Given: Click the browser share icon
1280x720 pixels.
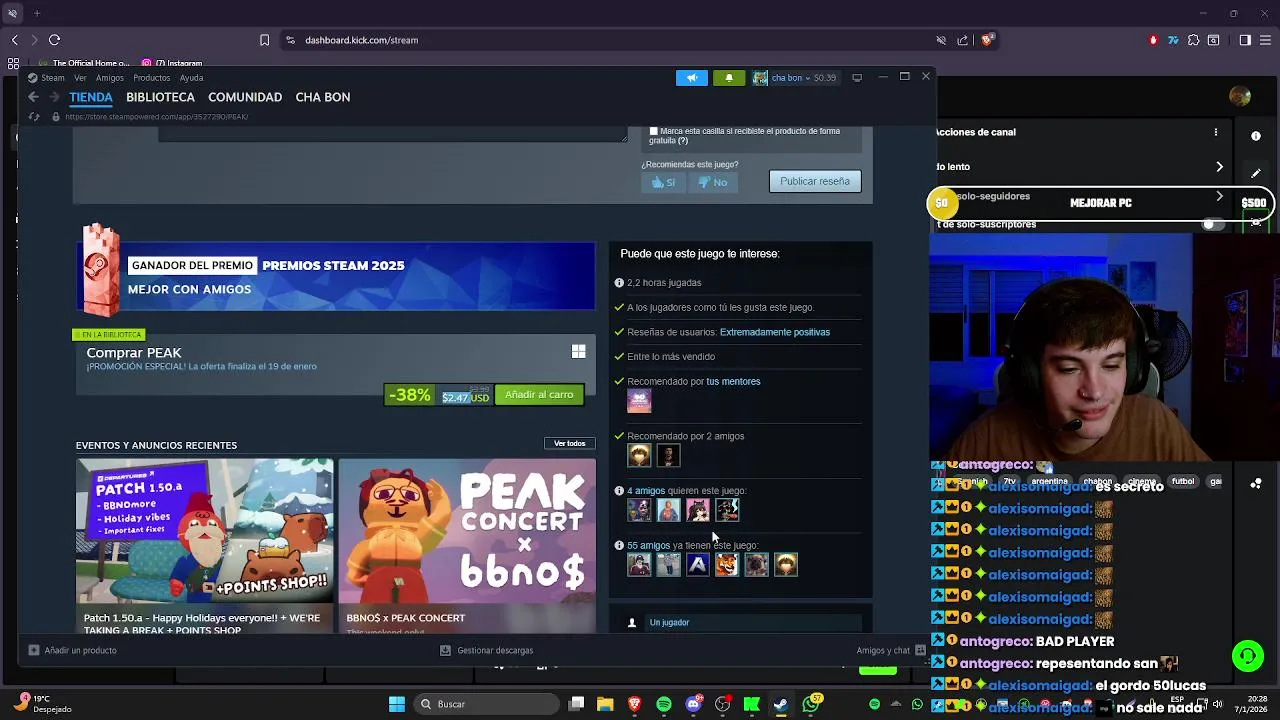Looking at the screenshot, I should point(962,40).
